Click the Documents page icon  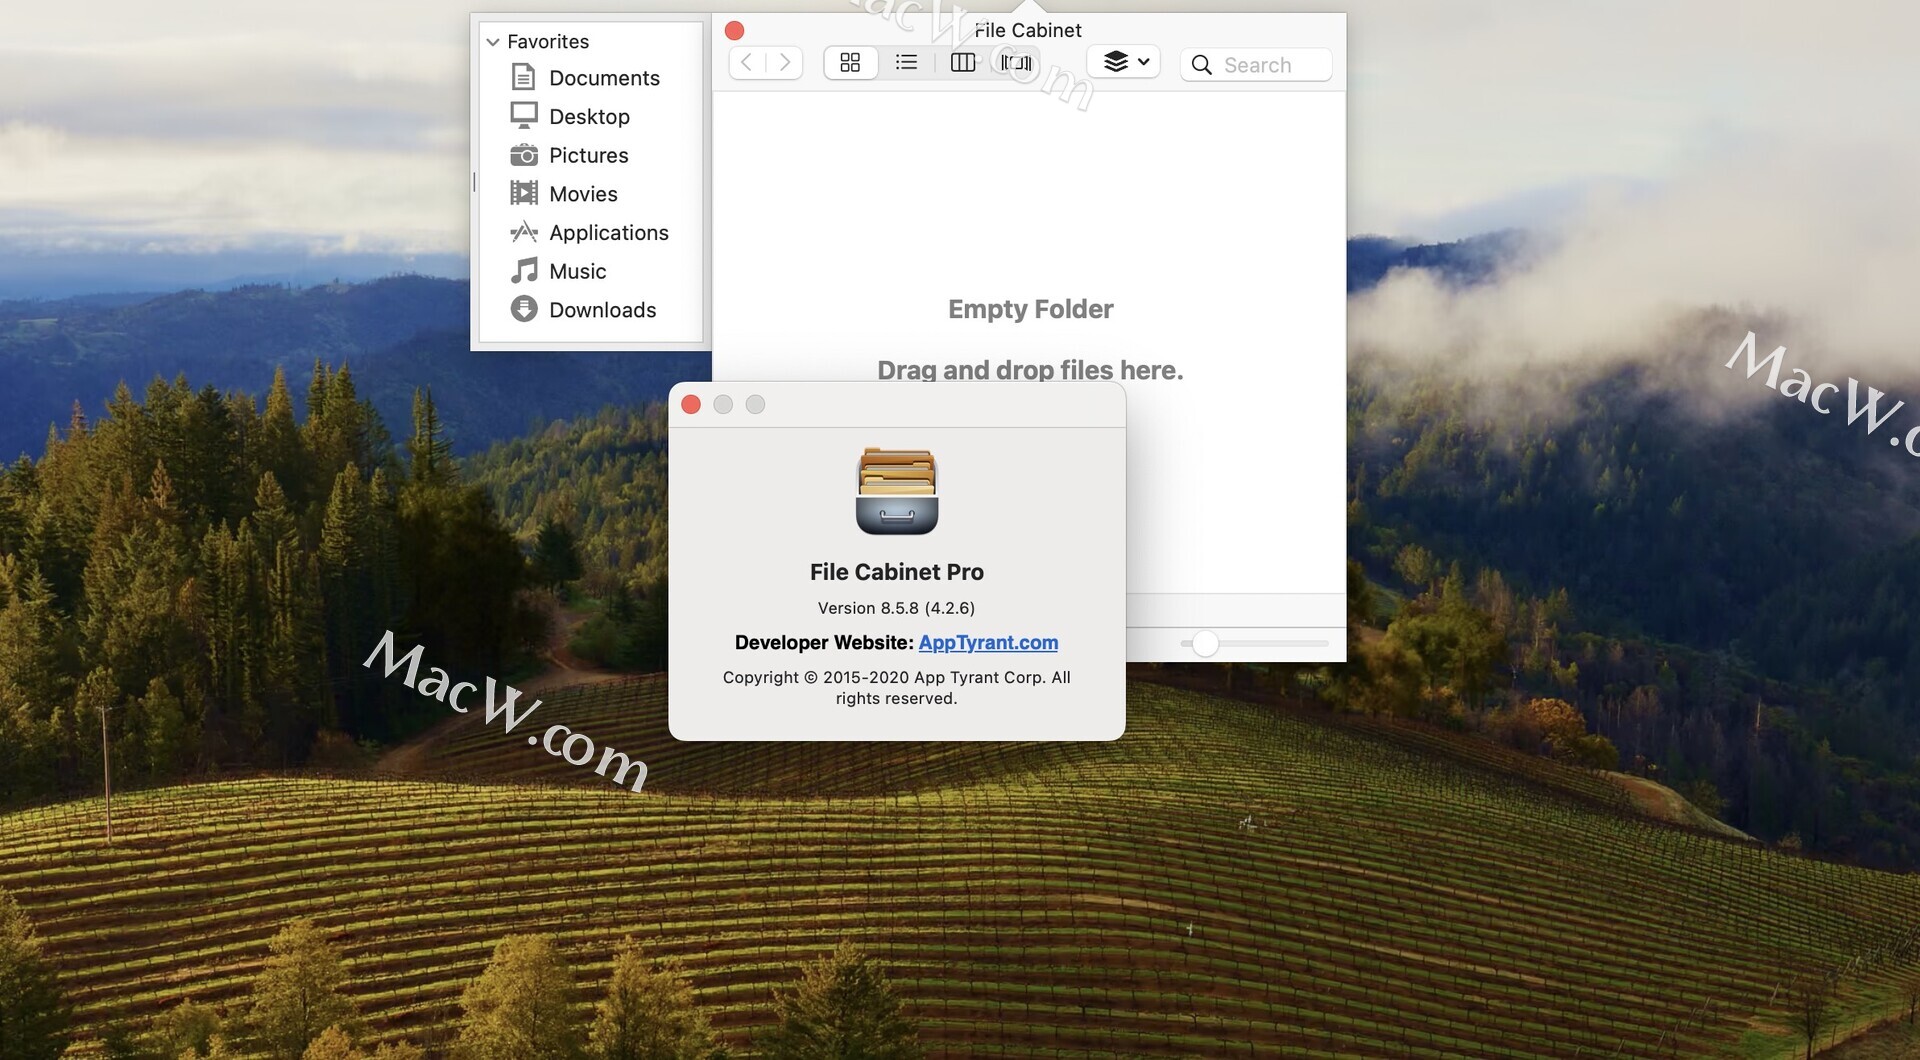[x=524, y=77]
